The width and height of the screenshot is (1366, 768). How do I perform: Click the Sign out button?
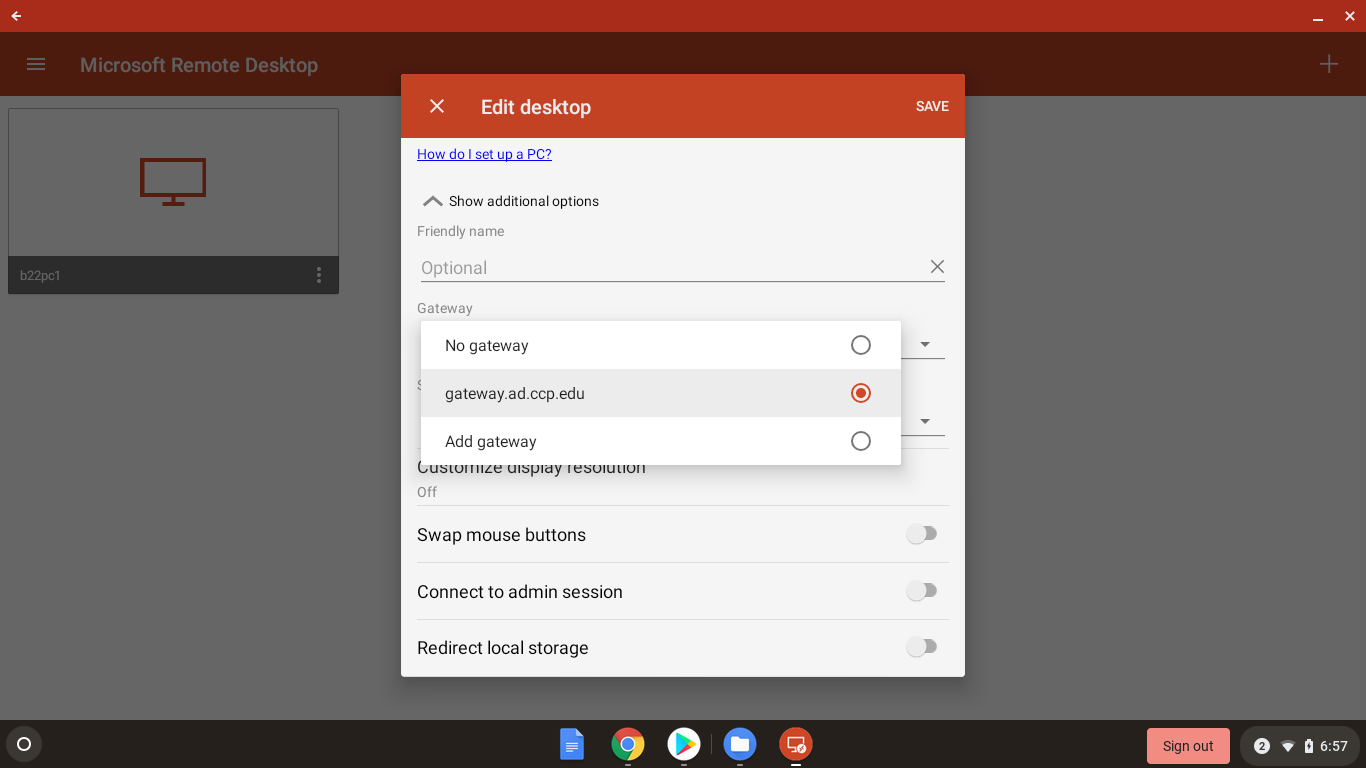(1188, 746)
